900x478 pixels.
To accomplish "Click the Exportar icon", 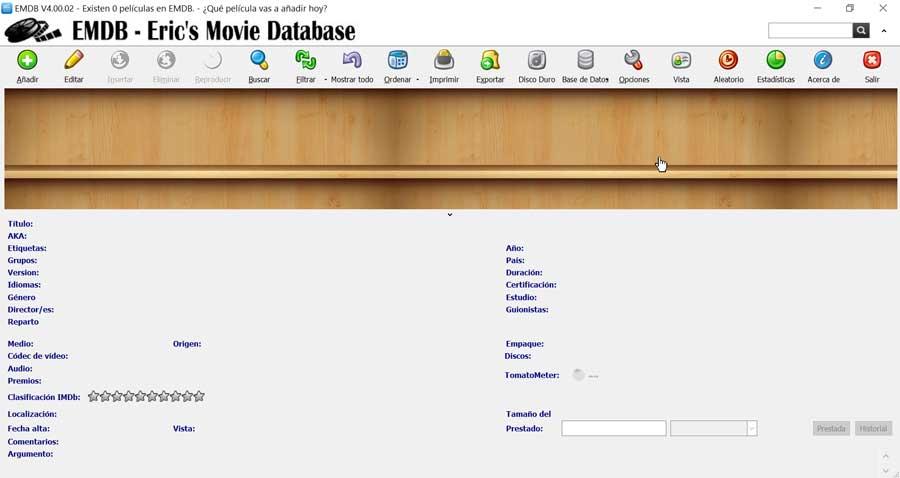I will [x=490, y=60].
